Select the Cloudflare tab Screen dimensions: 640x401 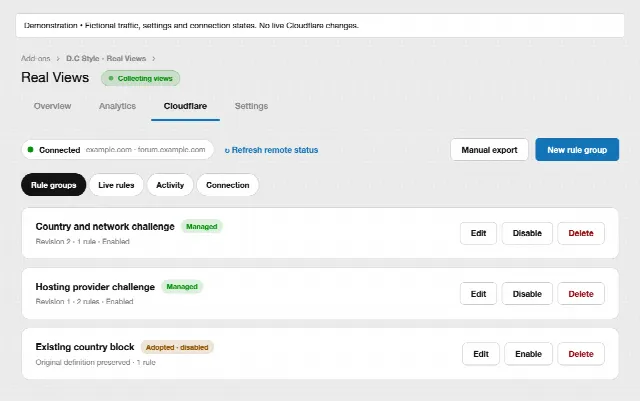click(x=185, y=106)
